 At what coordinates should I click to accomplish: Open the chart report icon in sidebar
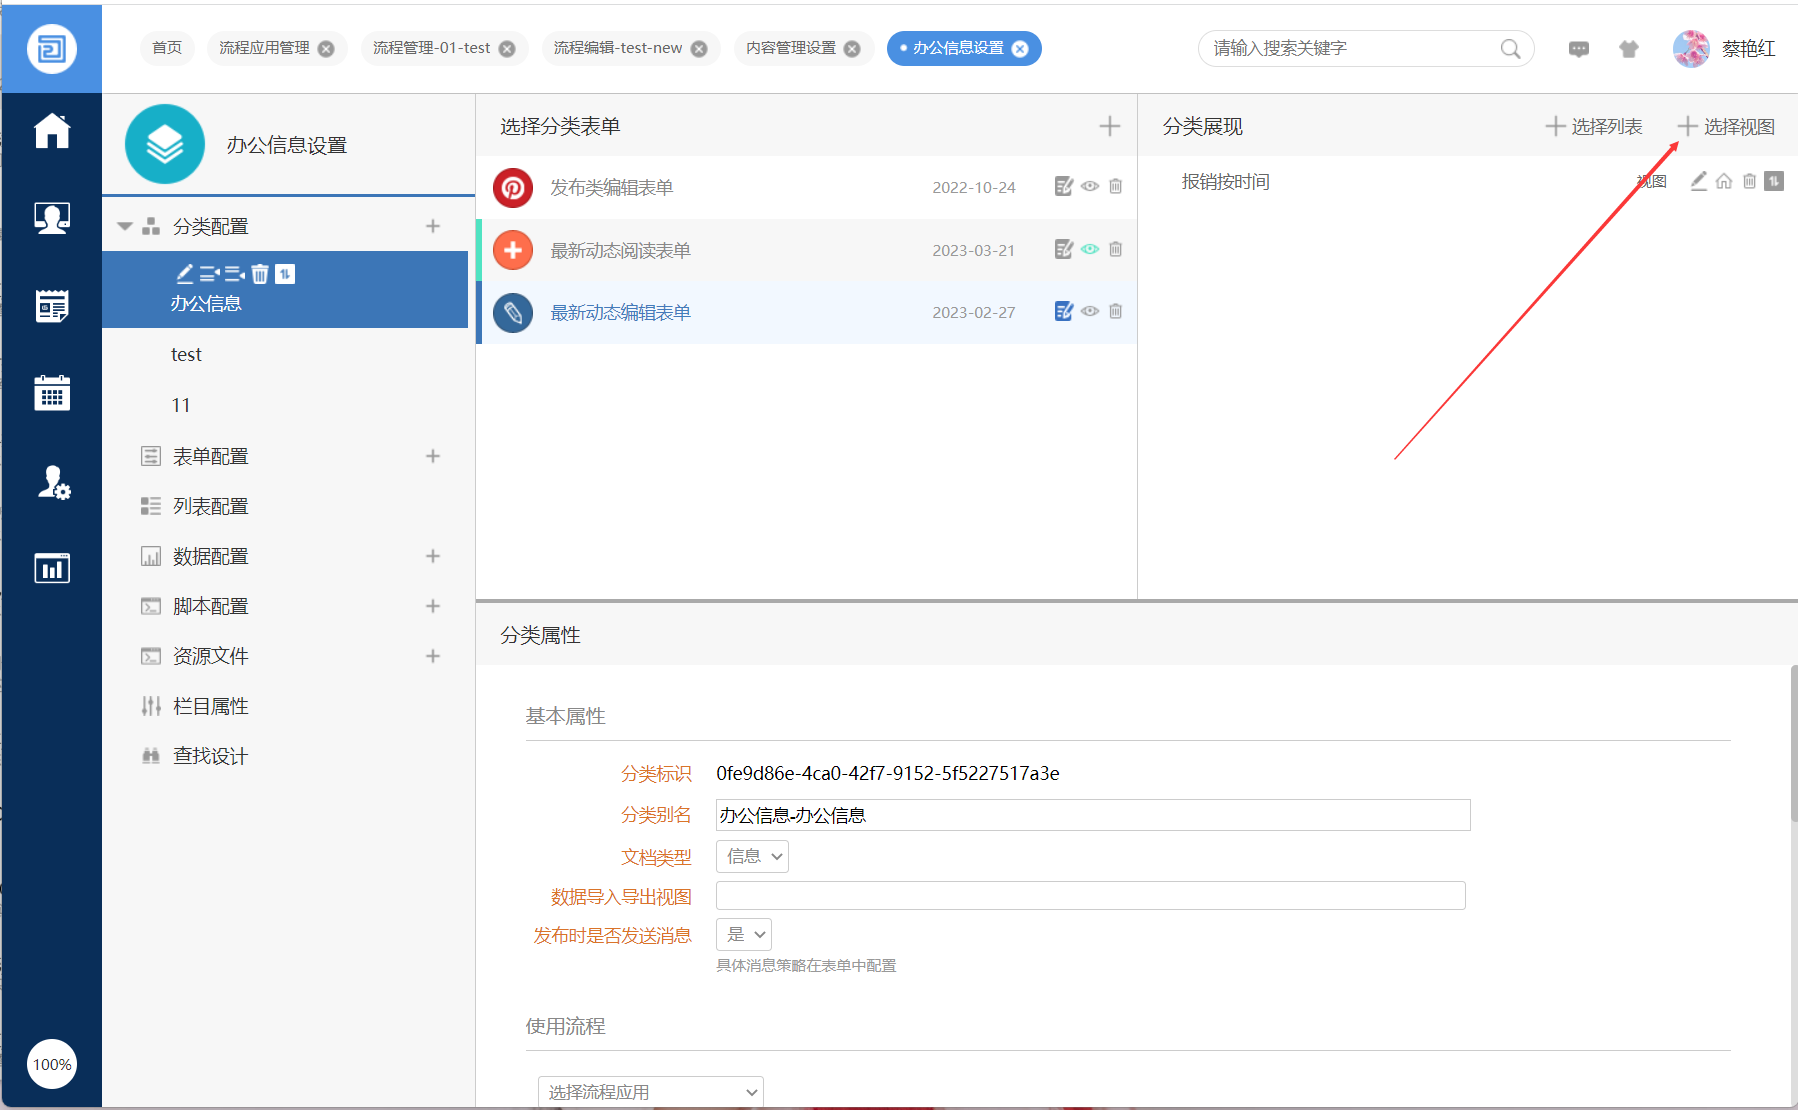(52, 568)
